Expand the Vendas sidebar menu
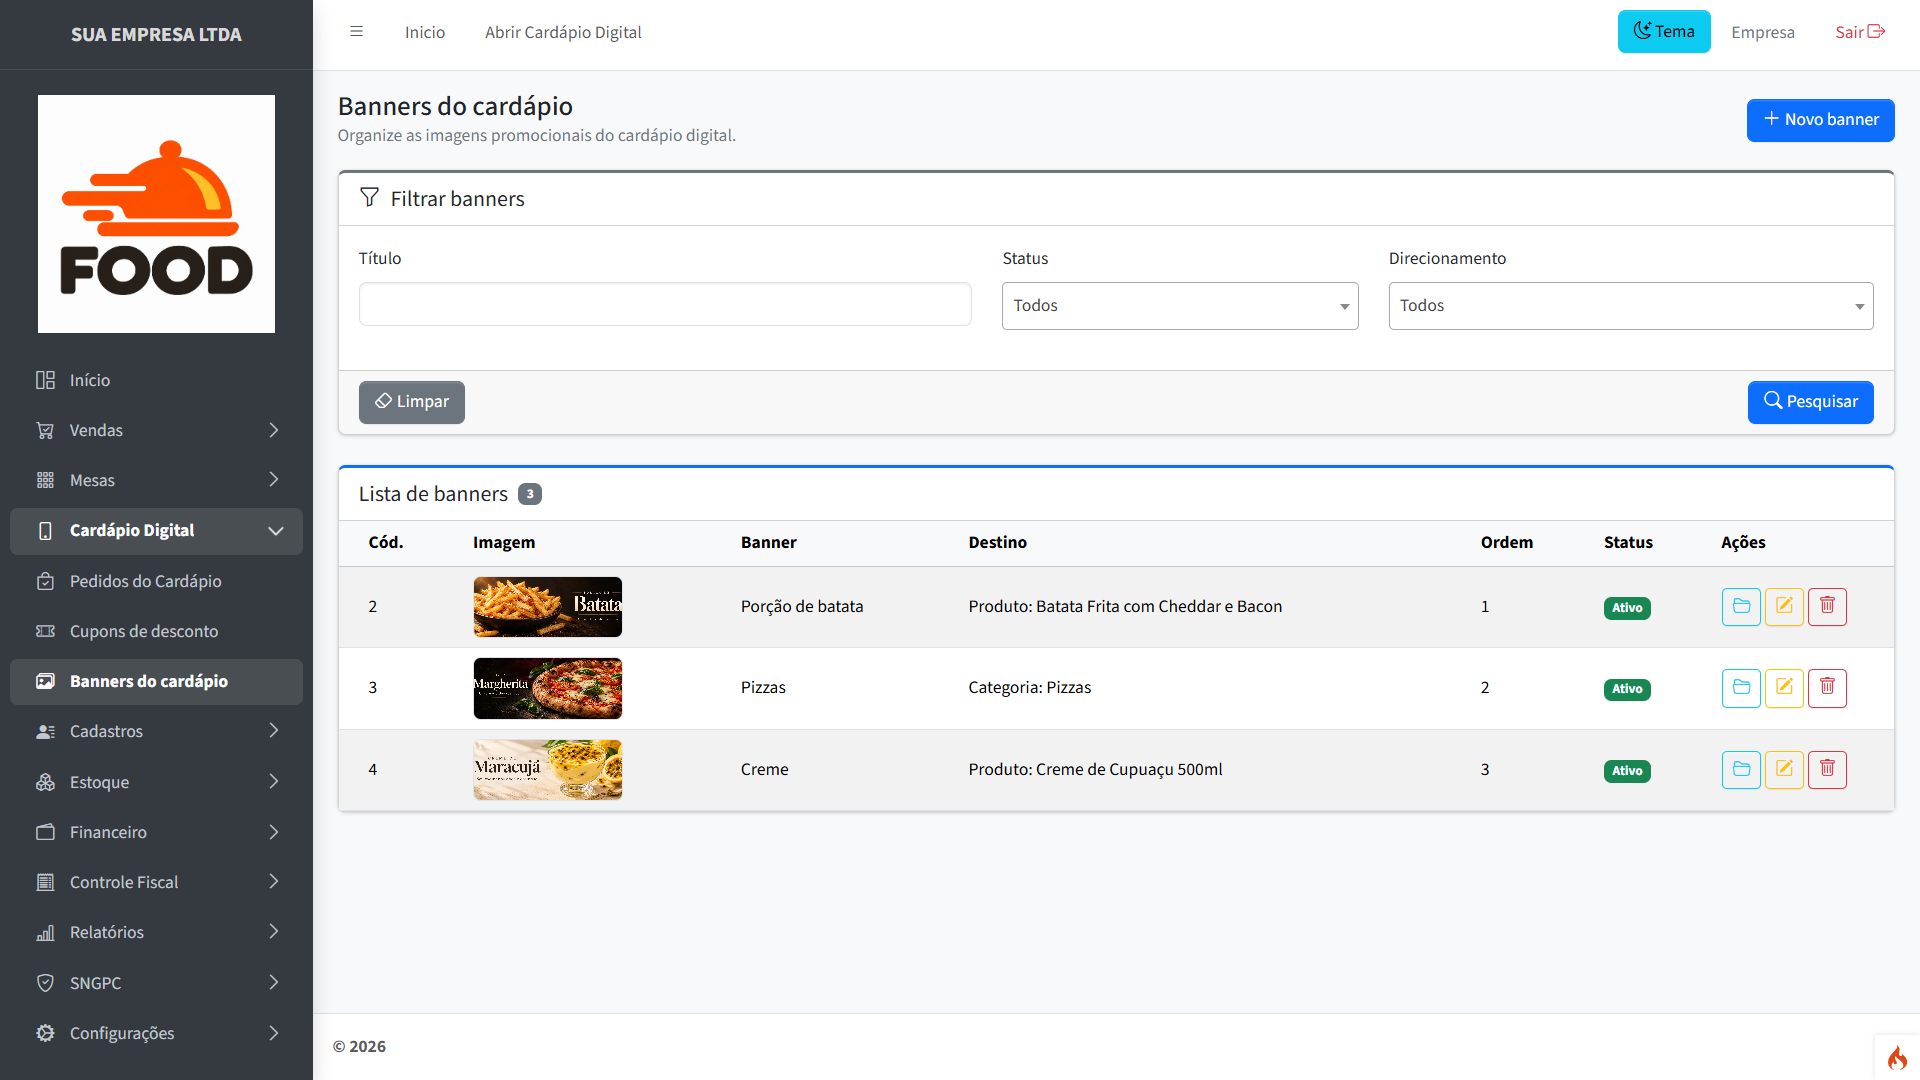Screen dimensions: 1920x1080 [x=156, y=430]
